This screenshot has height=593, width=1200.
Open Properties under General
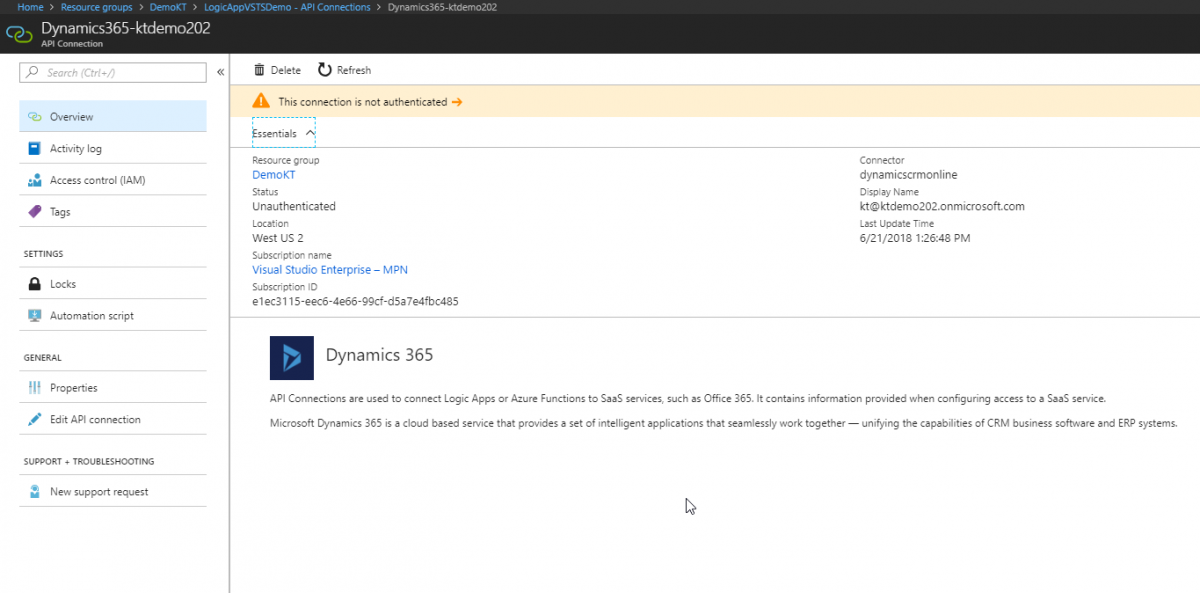113,388
